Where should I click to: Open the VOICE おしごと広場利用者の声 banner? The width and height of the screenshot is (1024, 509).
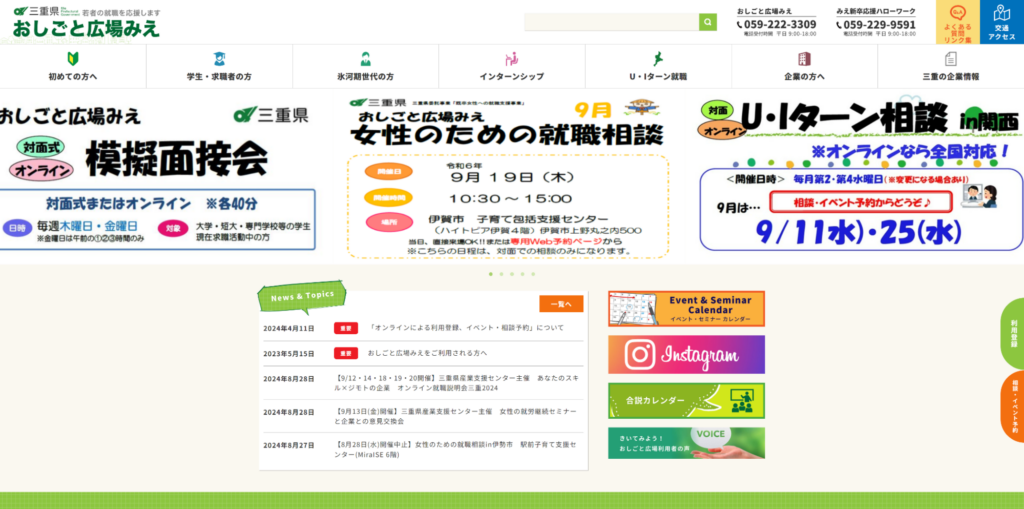[686, 443]
